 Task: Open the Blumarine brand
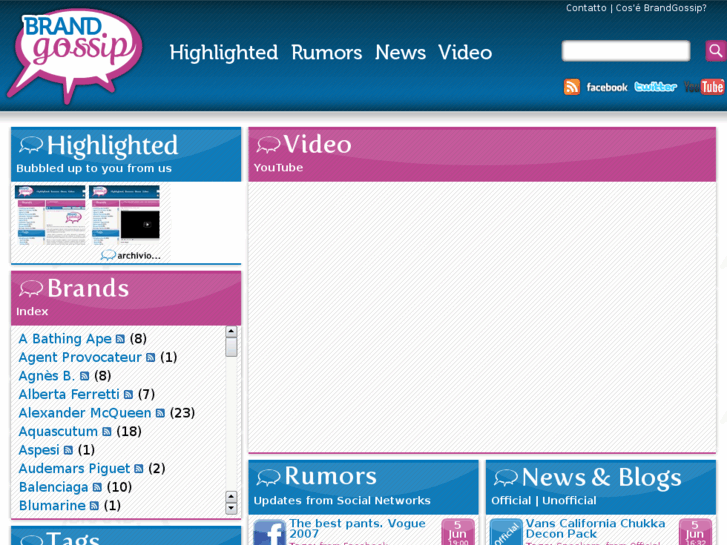pyautogui.click(x=52, y=506)
